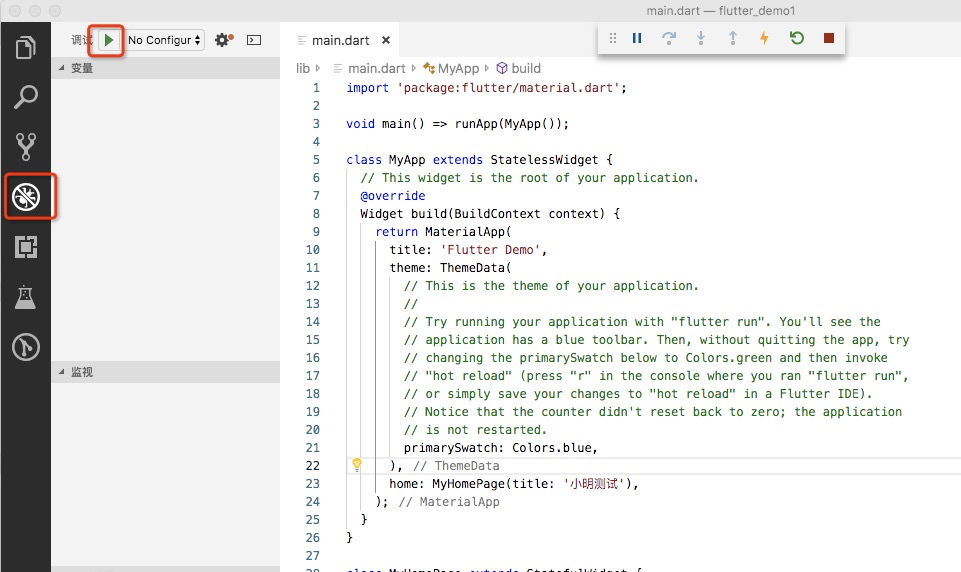Open launch.json with the gear icon
The image size is (961, 572).
coord(224,40)
